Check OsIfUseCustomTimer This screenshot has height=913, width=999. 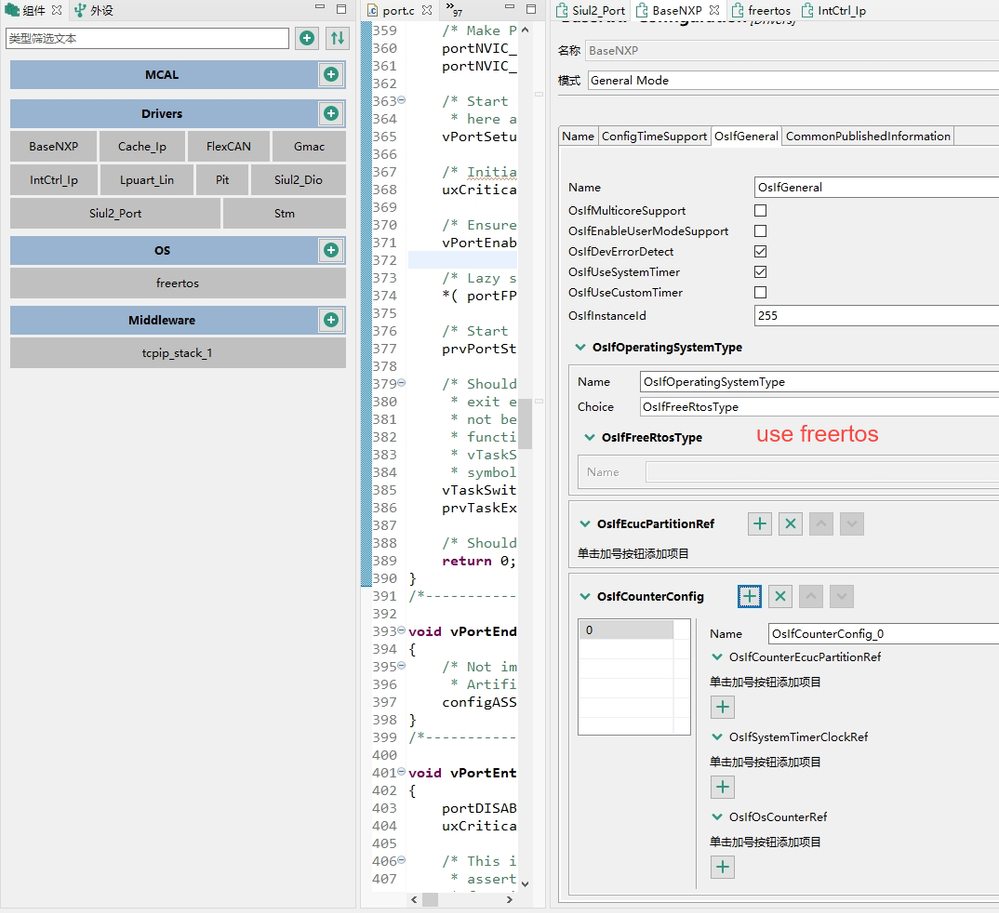click(760, 292)
